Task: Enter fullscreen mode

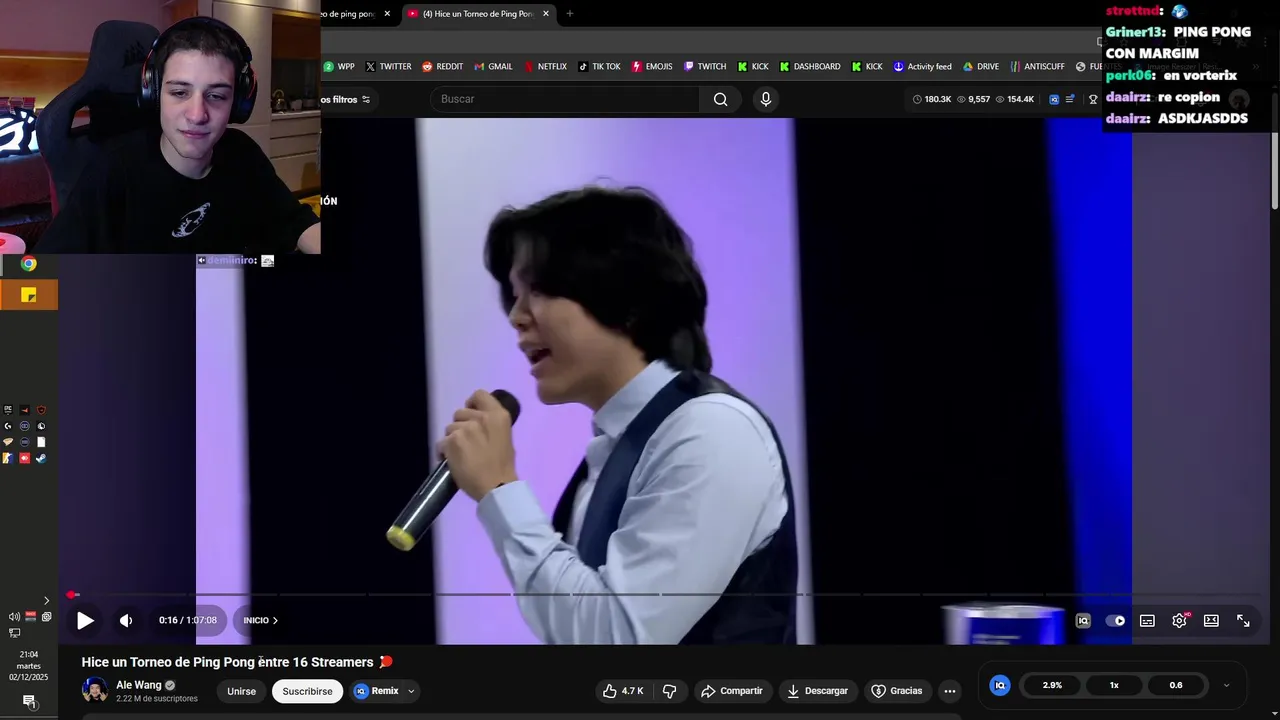Action: pyautogui.click(x=1243, y=621)
